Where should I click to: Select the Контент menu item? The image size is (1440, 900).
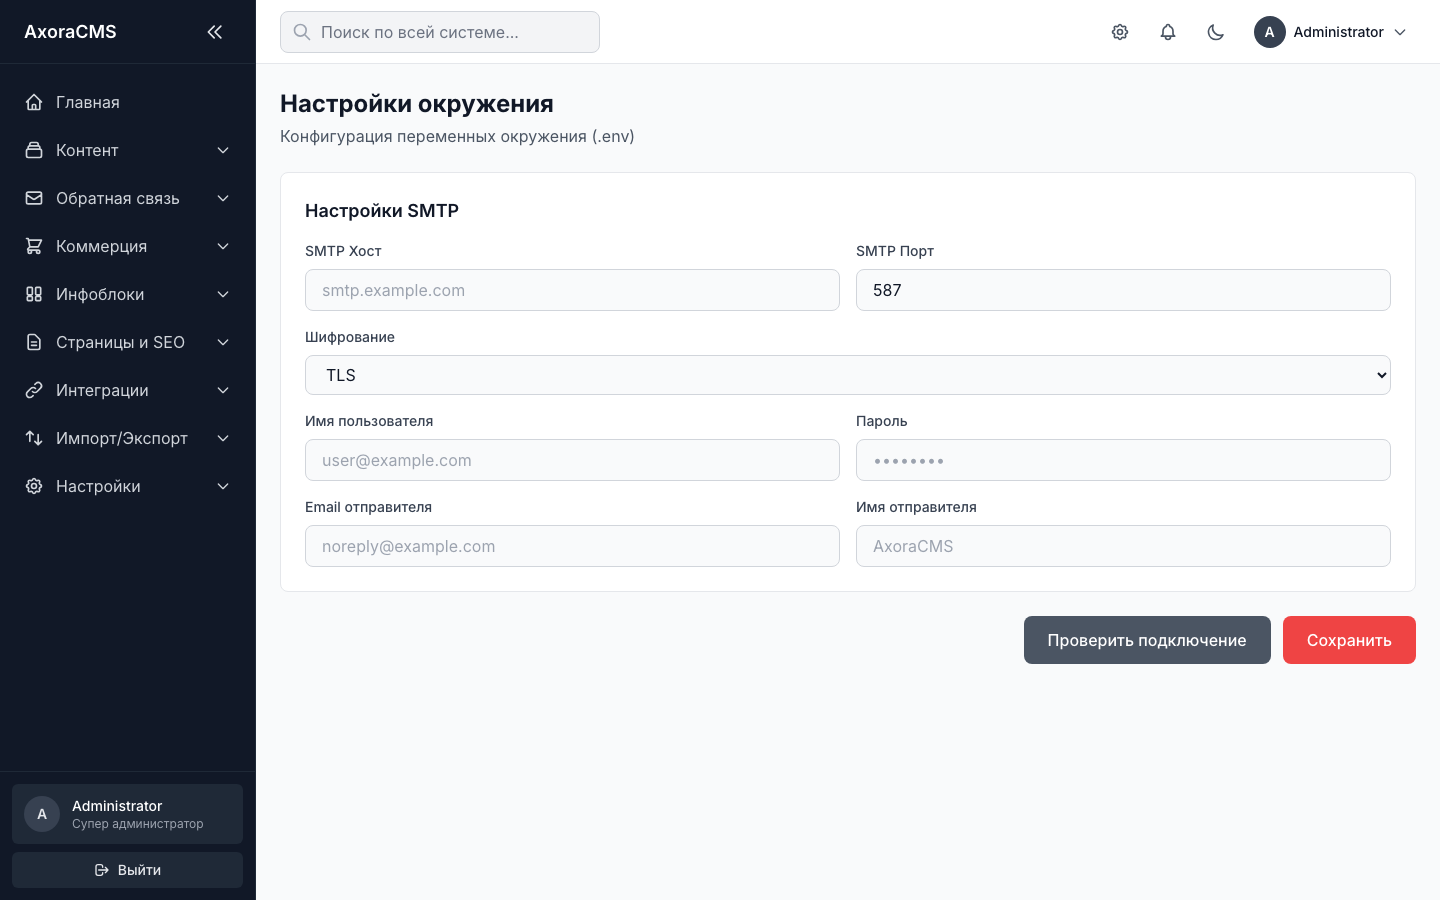click(128, 150)
